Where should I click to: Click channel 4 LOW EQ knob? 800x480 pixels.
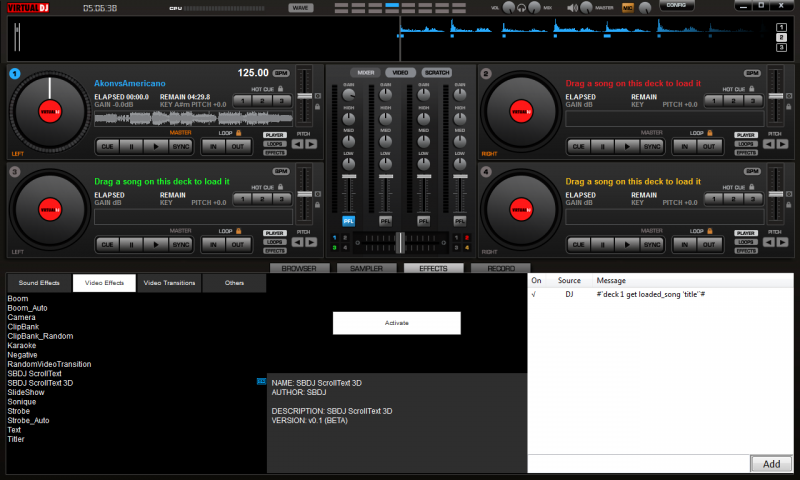click(x=460, y=164)
